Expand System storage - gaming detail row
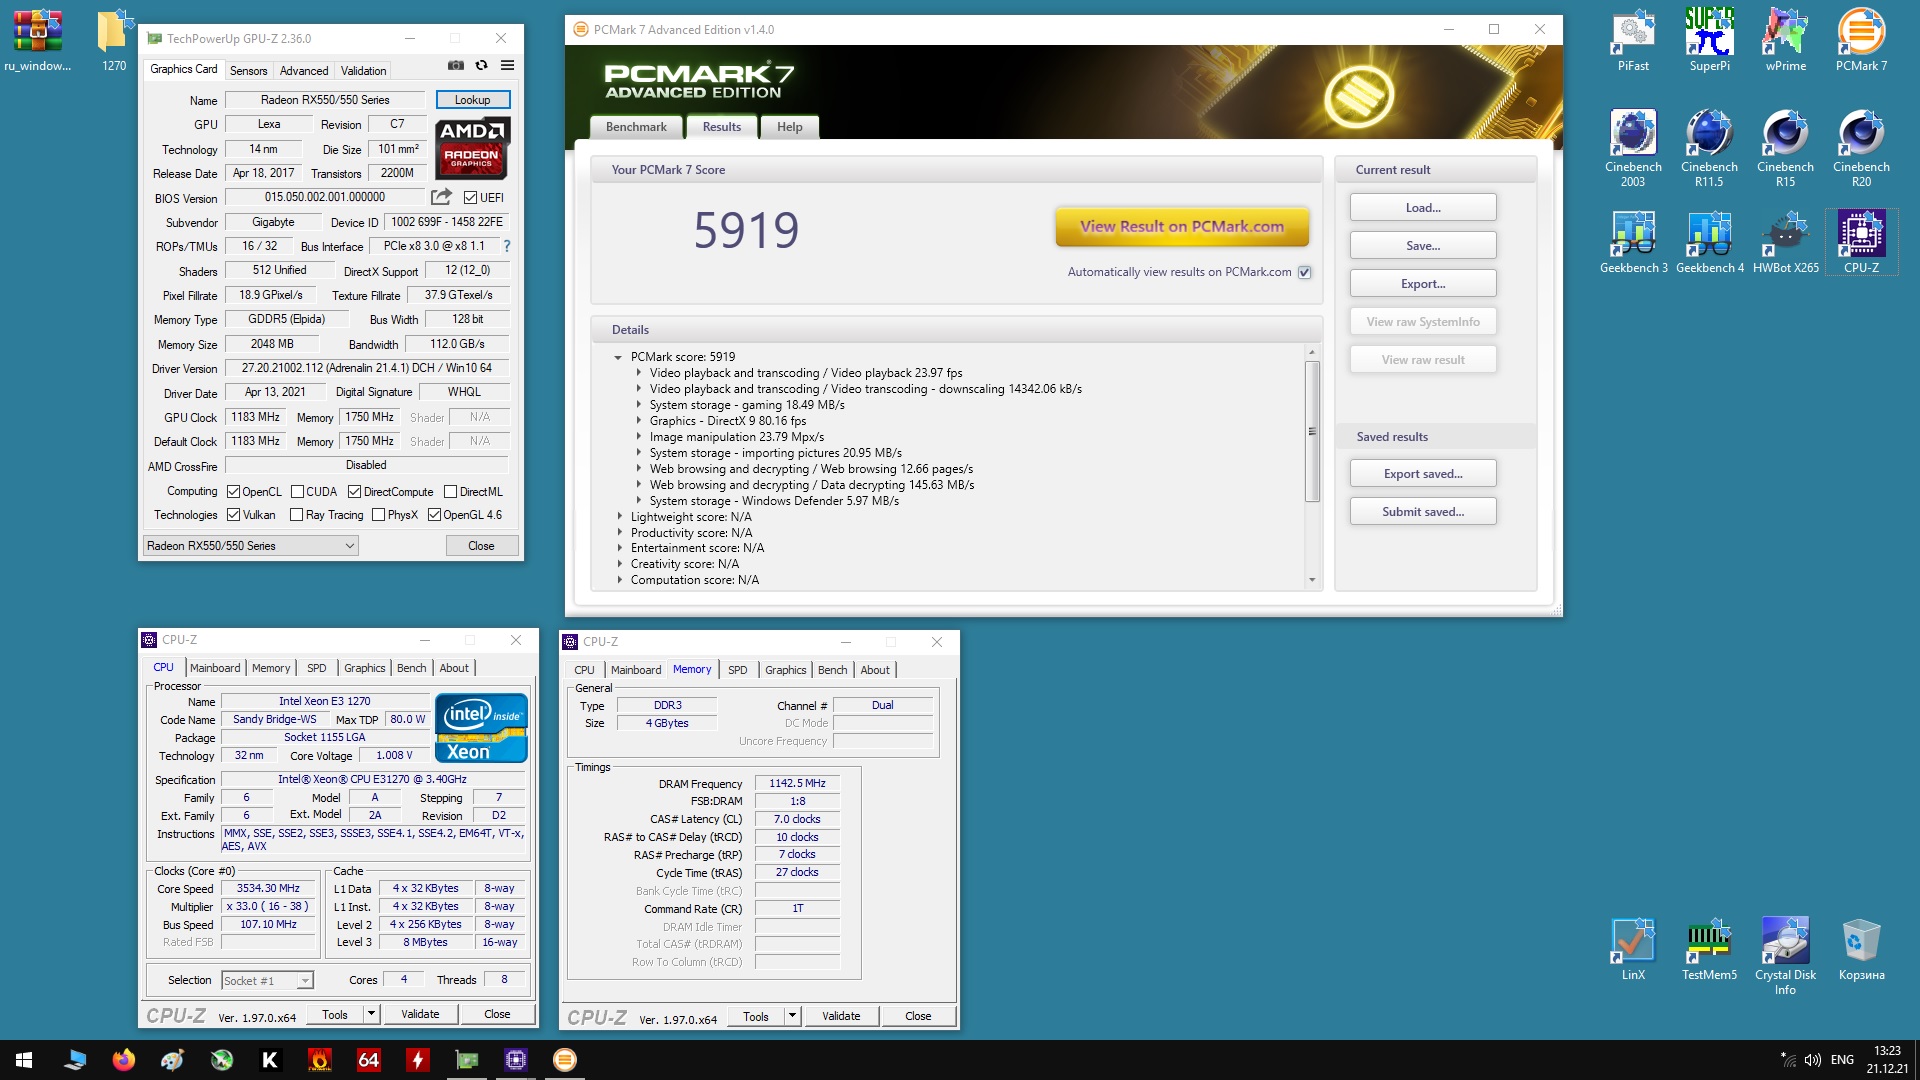 coord(639,405)
